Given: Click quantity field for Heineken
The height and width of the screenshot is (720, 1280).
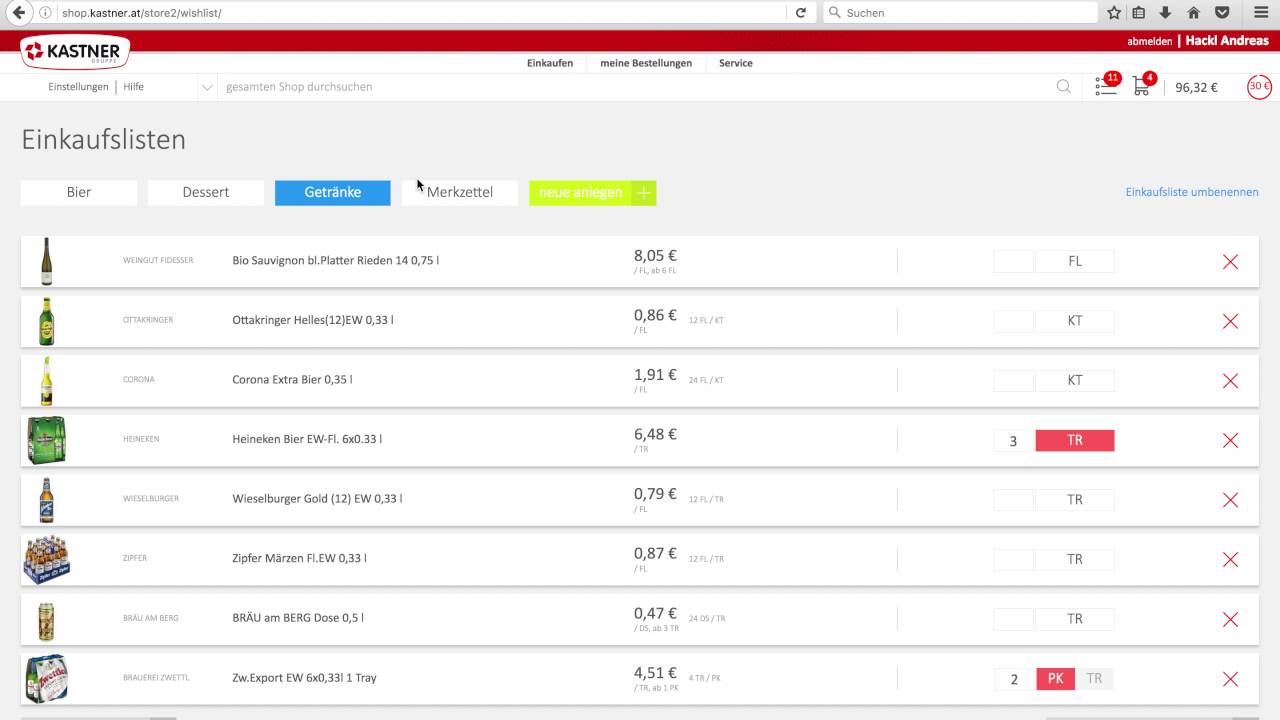Looking at the screenshot, I should click(x=1014, y=440).
